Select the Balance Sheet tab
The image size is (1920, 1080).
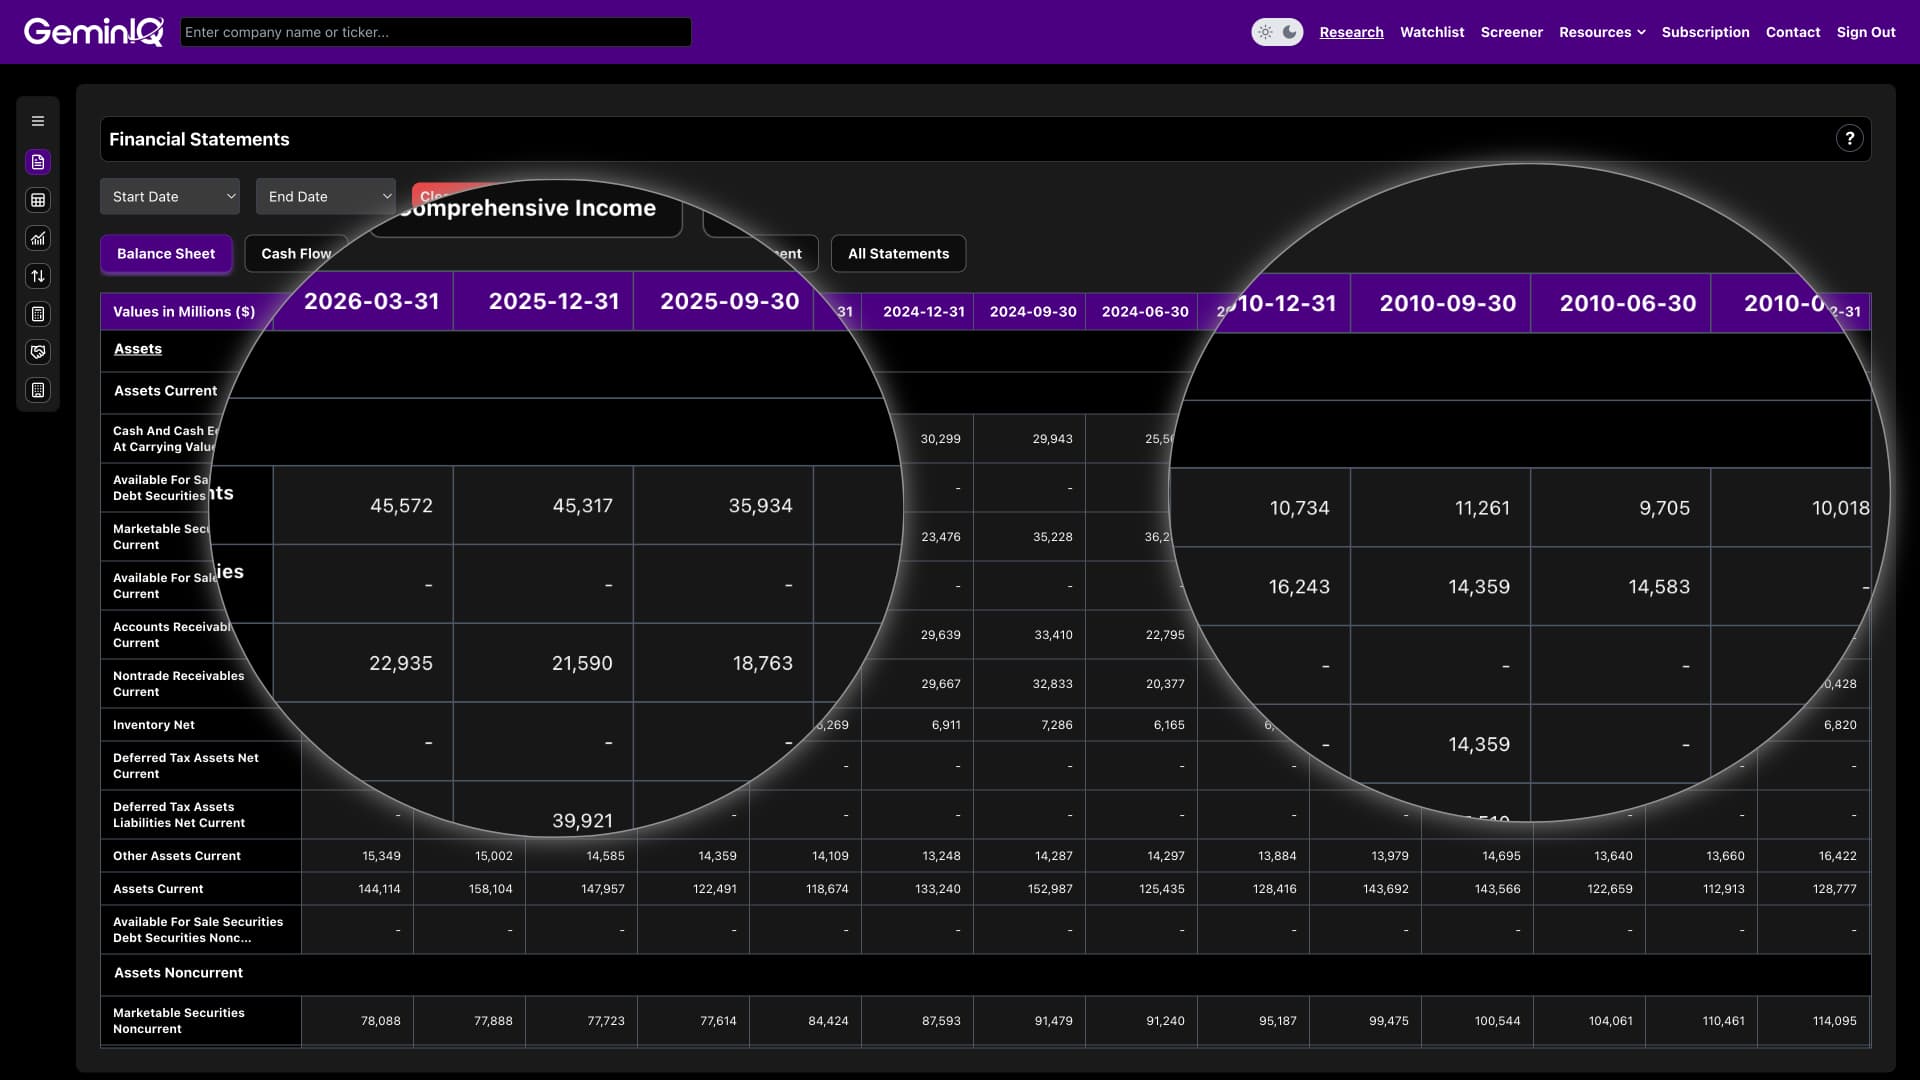[166, 254]
